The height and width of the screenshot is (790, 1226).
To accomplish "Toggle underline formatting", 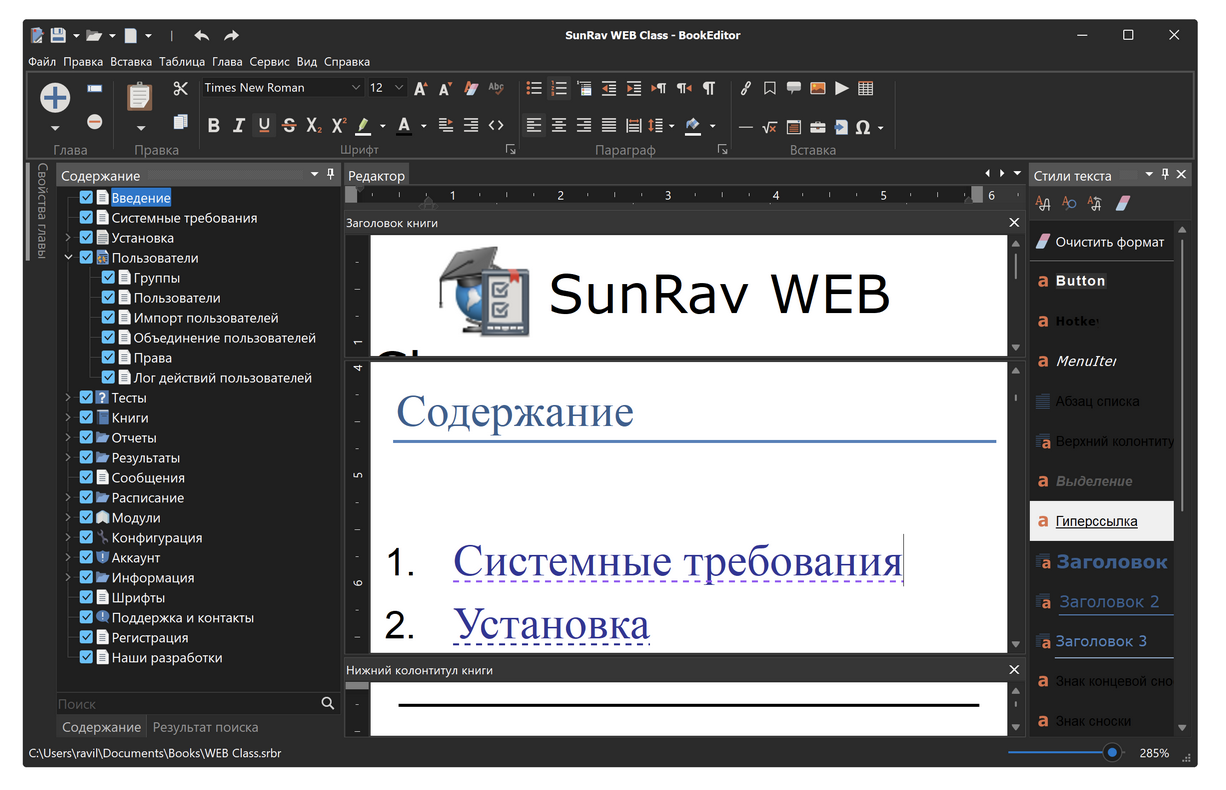I will 264,126.
